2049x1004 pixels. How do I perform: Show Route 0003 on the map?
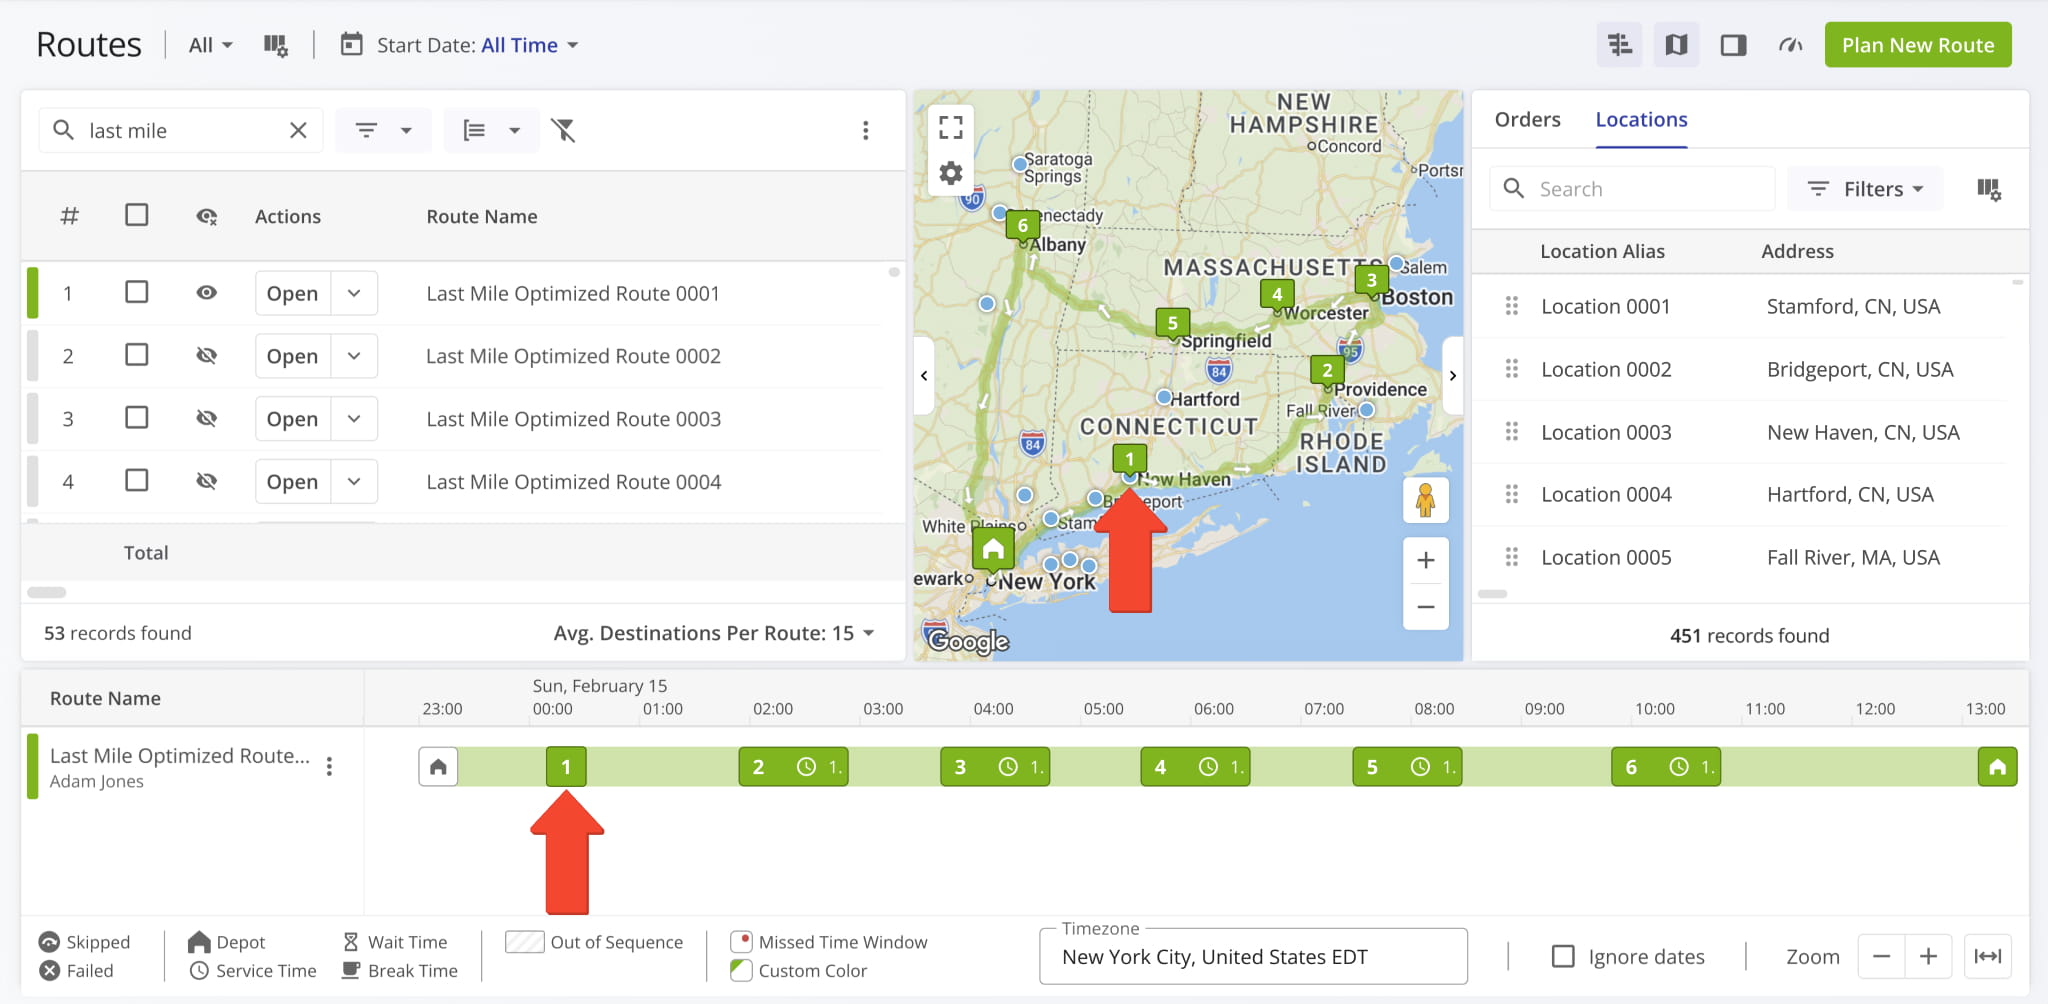tap(207, 418)
